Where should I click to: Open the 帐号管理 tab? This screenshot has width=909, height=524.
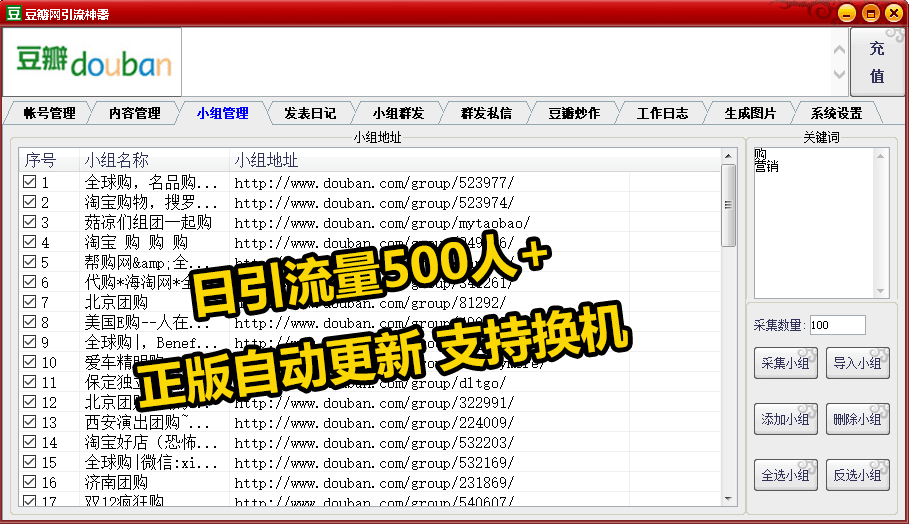49,113
